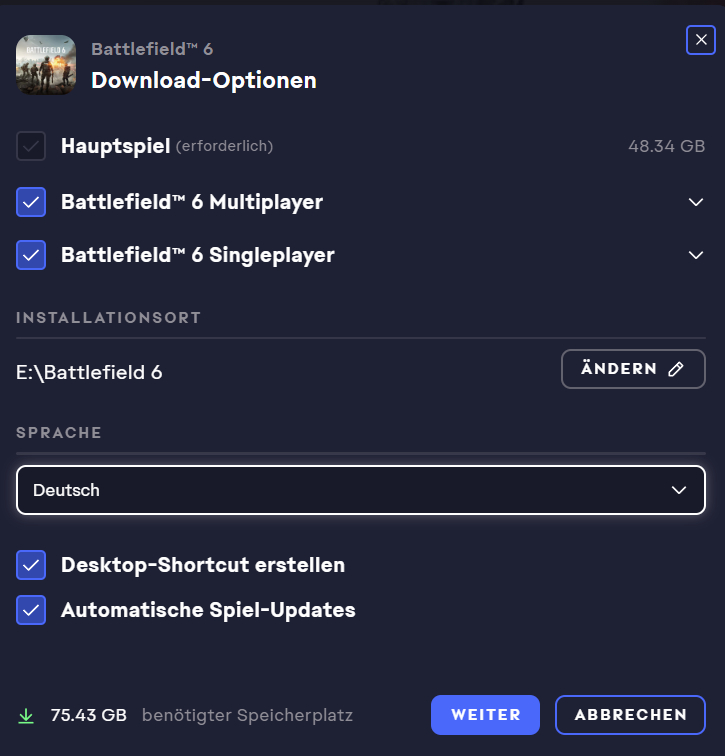Click the 48.34 GB Hauptspiel size
This screenshot has width=725, height=756.
point(667,146)
